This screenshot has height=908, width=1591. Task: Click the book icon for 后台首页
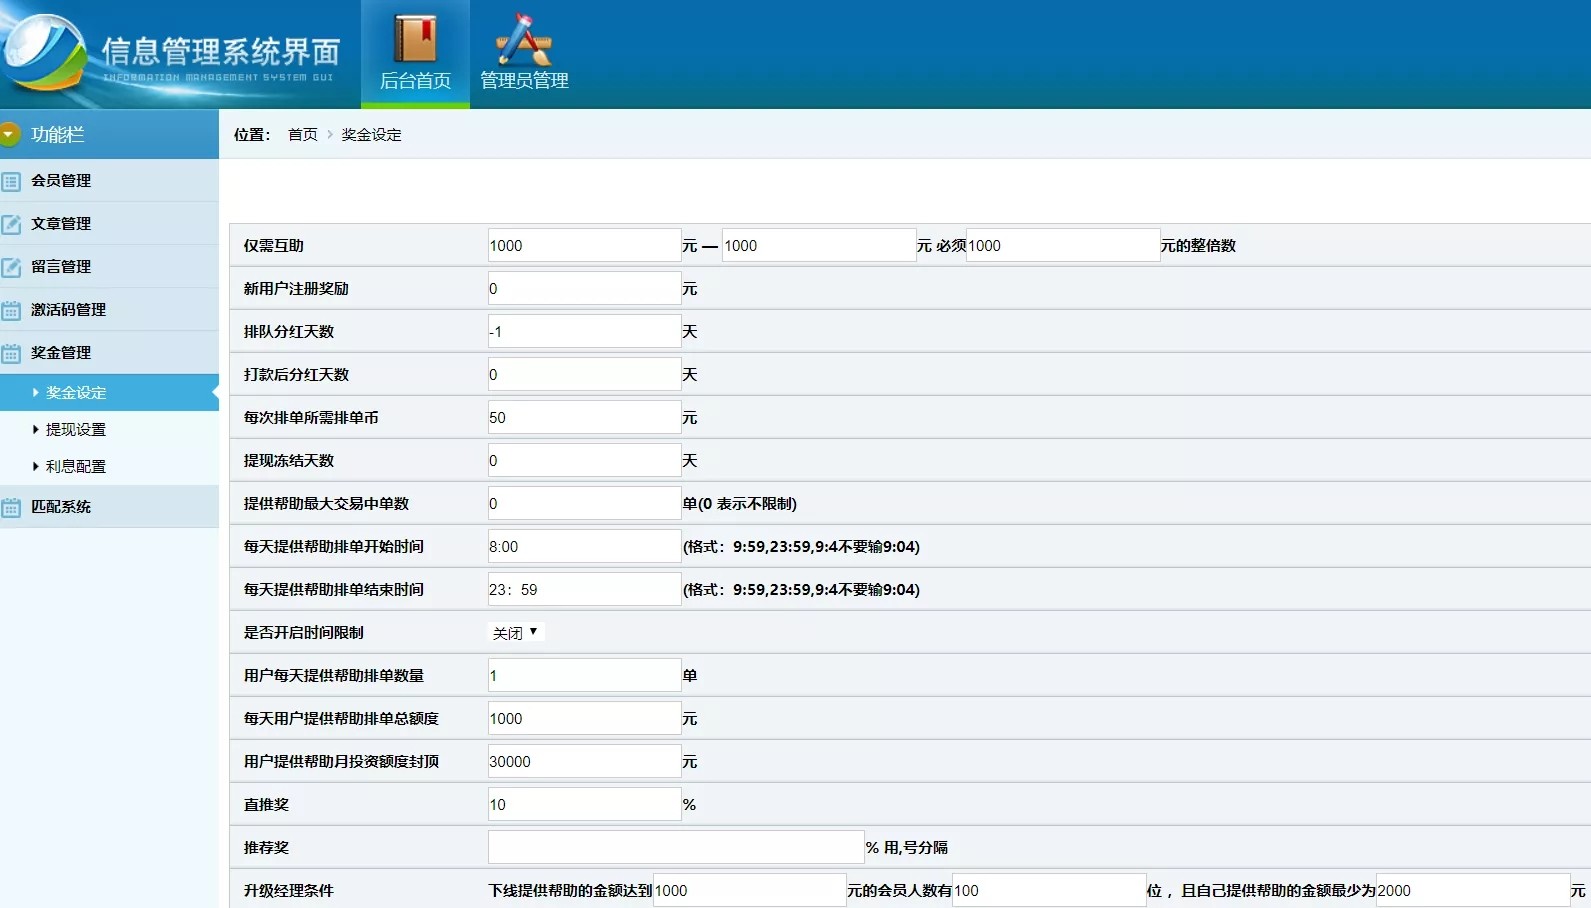pyautogui.click(x=415, y=39)
